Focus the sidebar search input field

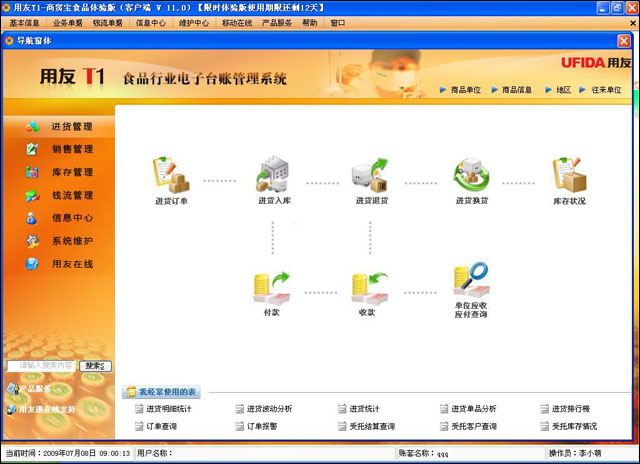pyautogui.click(x=42, y=366)
